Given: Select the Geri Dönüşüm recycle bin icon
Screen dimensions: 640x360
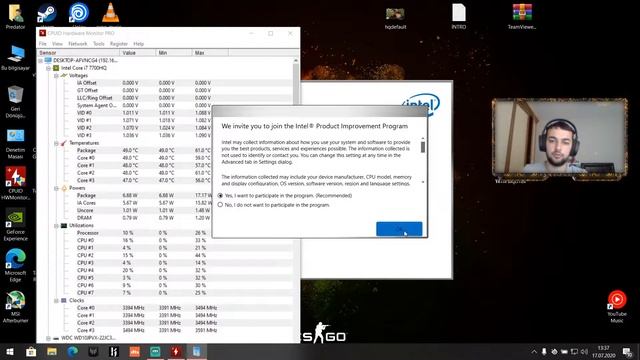Looking at the screenshot, I should click(x=16, y=102).
